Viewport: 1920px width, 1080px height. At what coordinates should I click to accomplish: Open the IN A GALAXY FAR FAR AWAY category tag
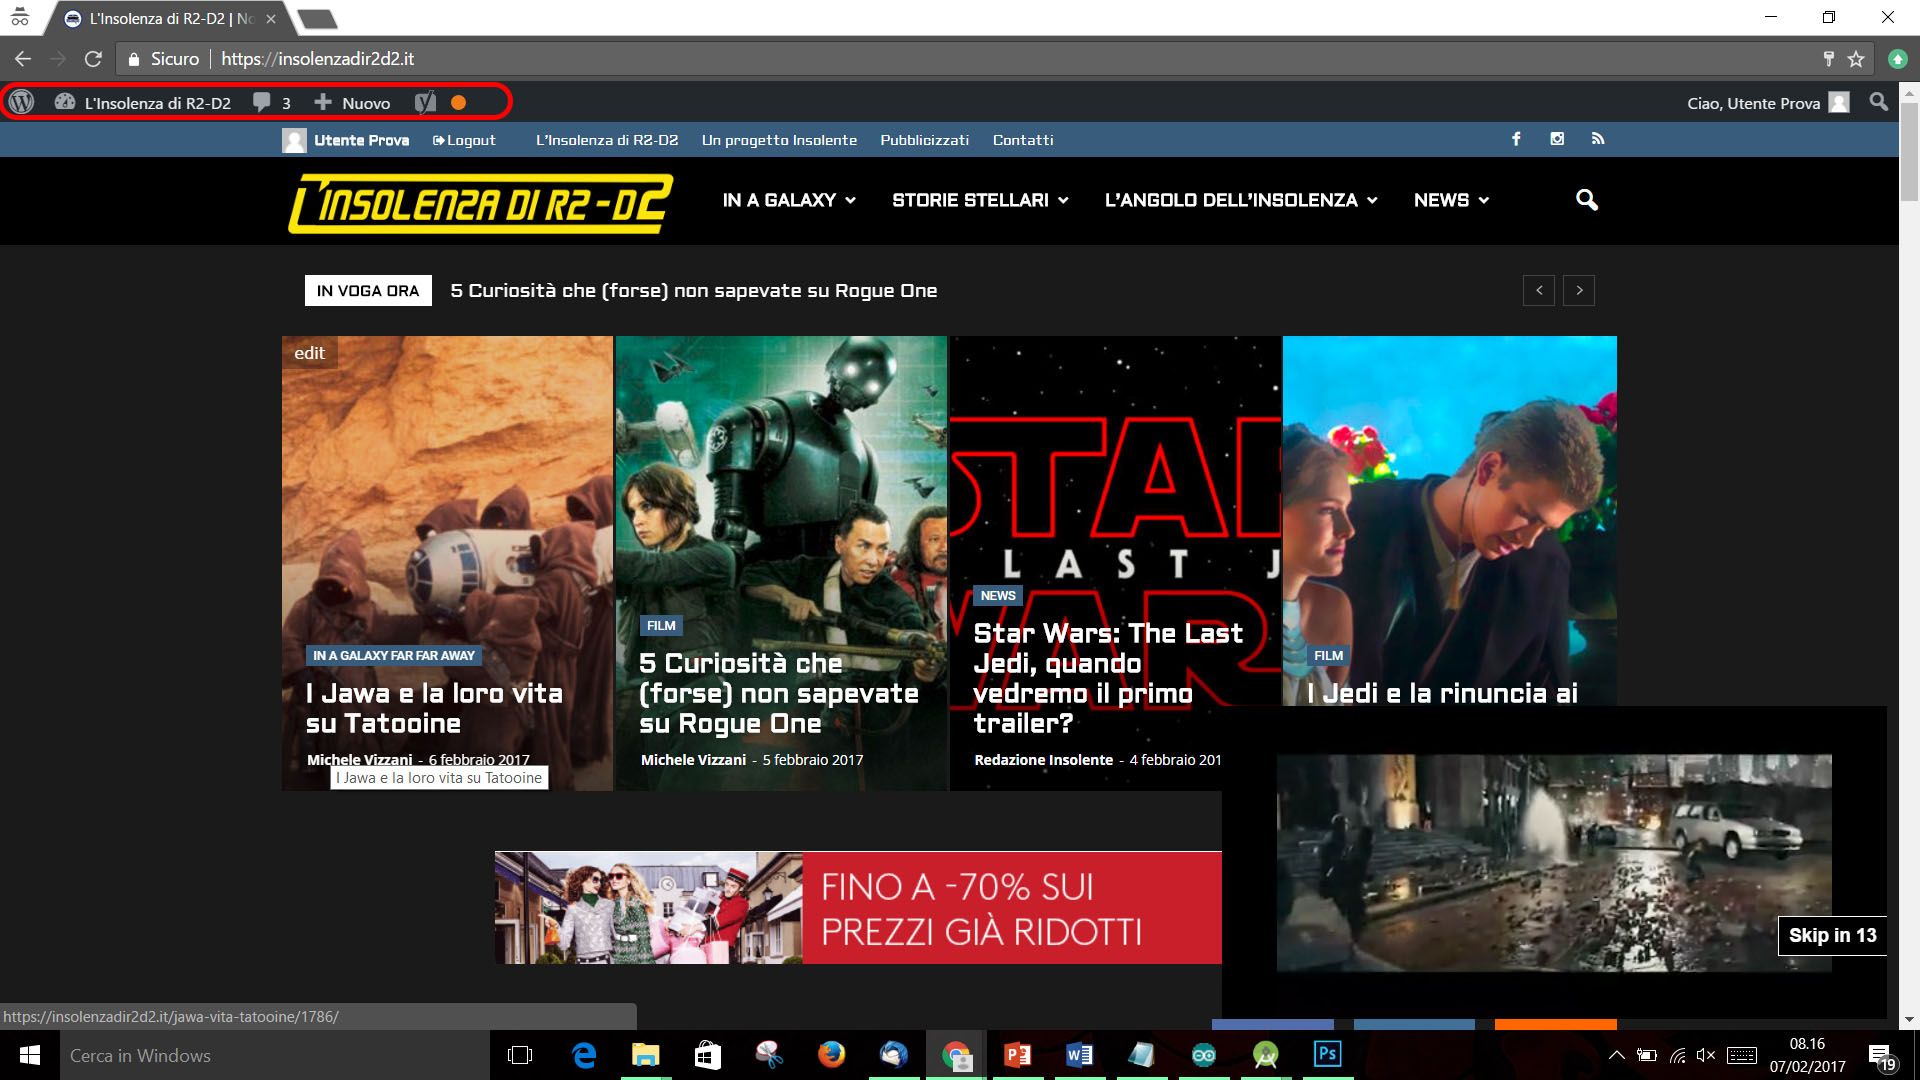click(394, 656)
